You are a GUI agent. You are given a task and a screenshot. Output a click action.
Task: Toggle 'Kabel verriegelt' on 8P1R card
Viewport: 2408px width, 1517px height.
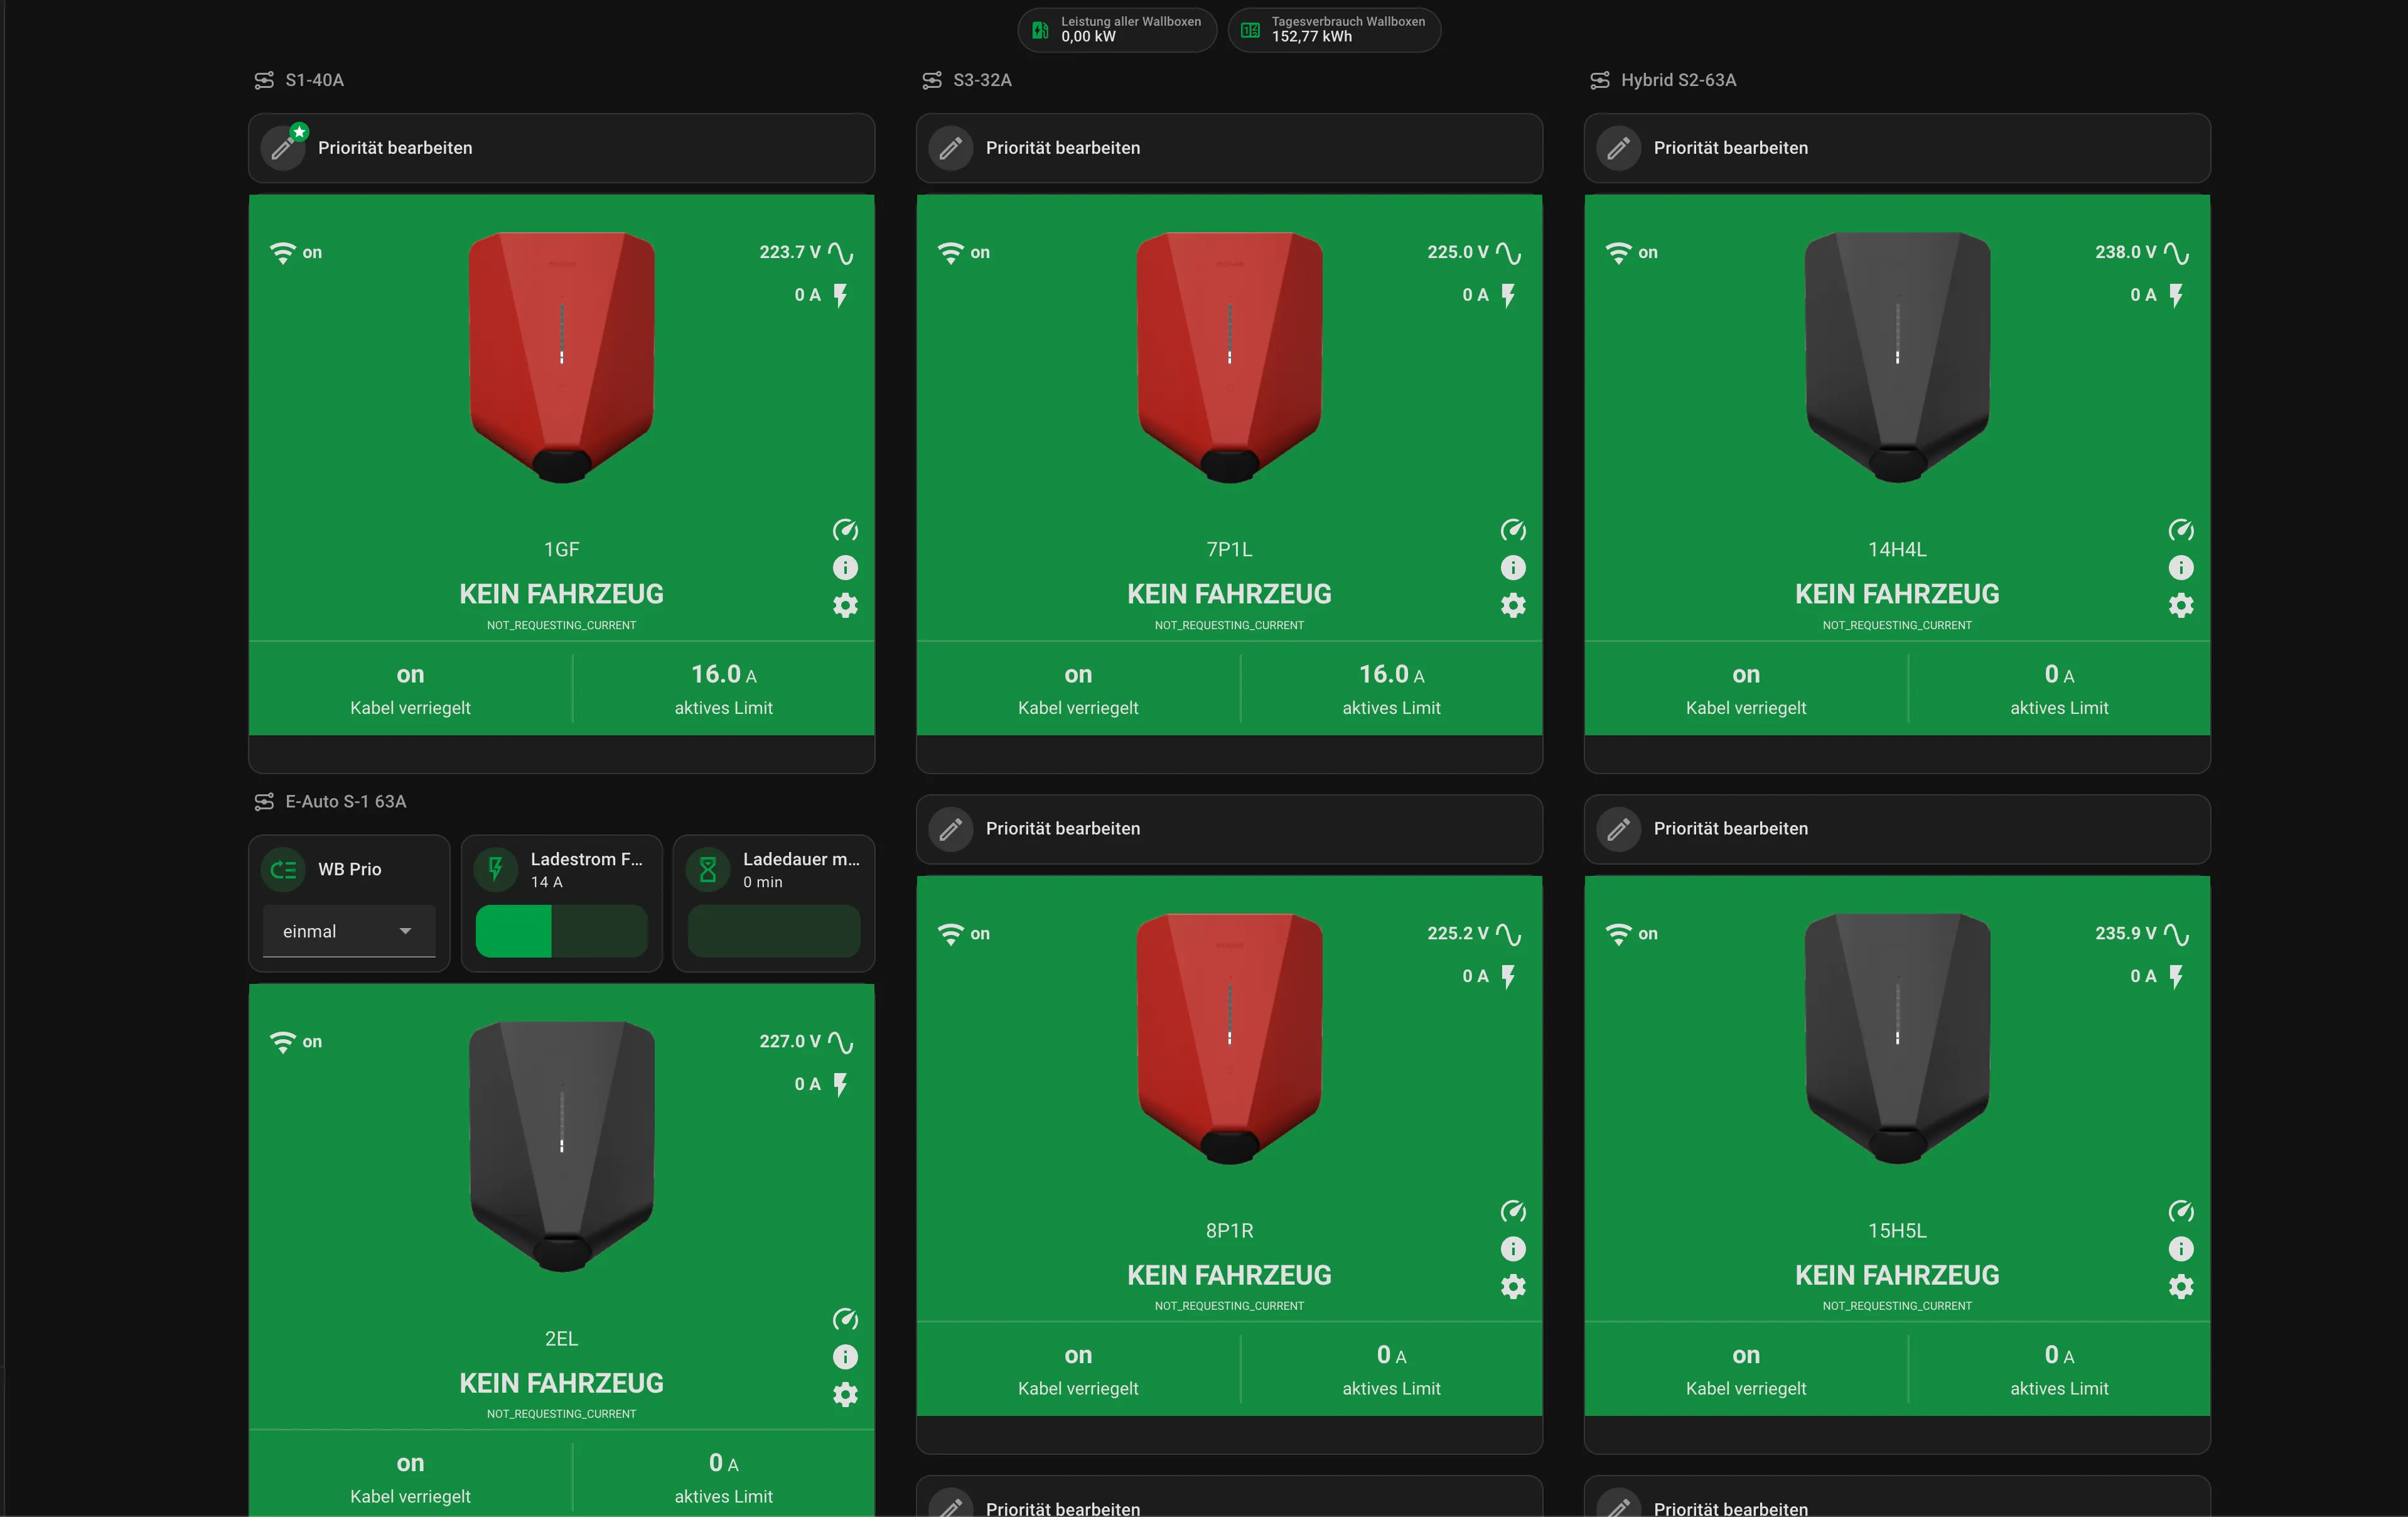click(x=1078, y=1370)
